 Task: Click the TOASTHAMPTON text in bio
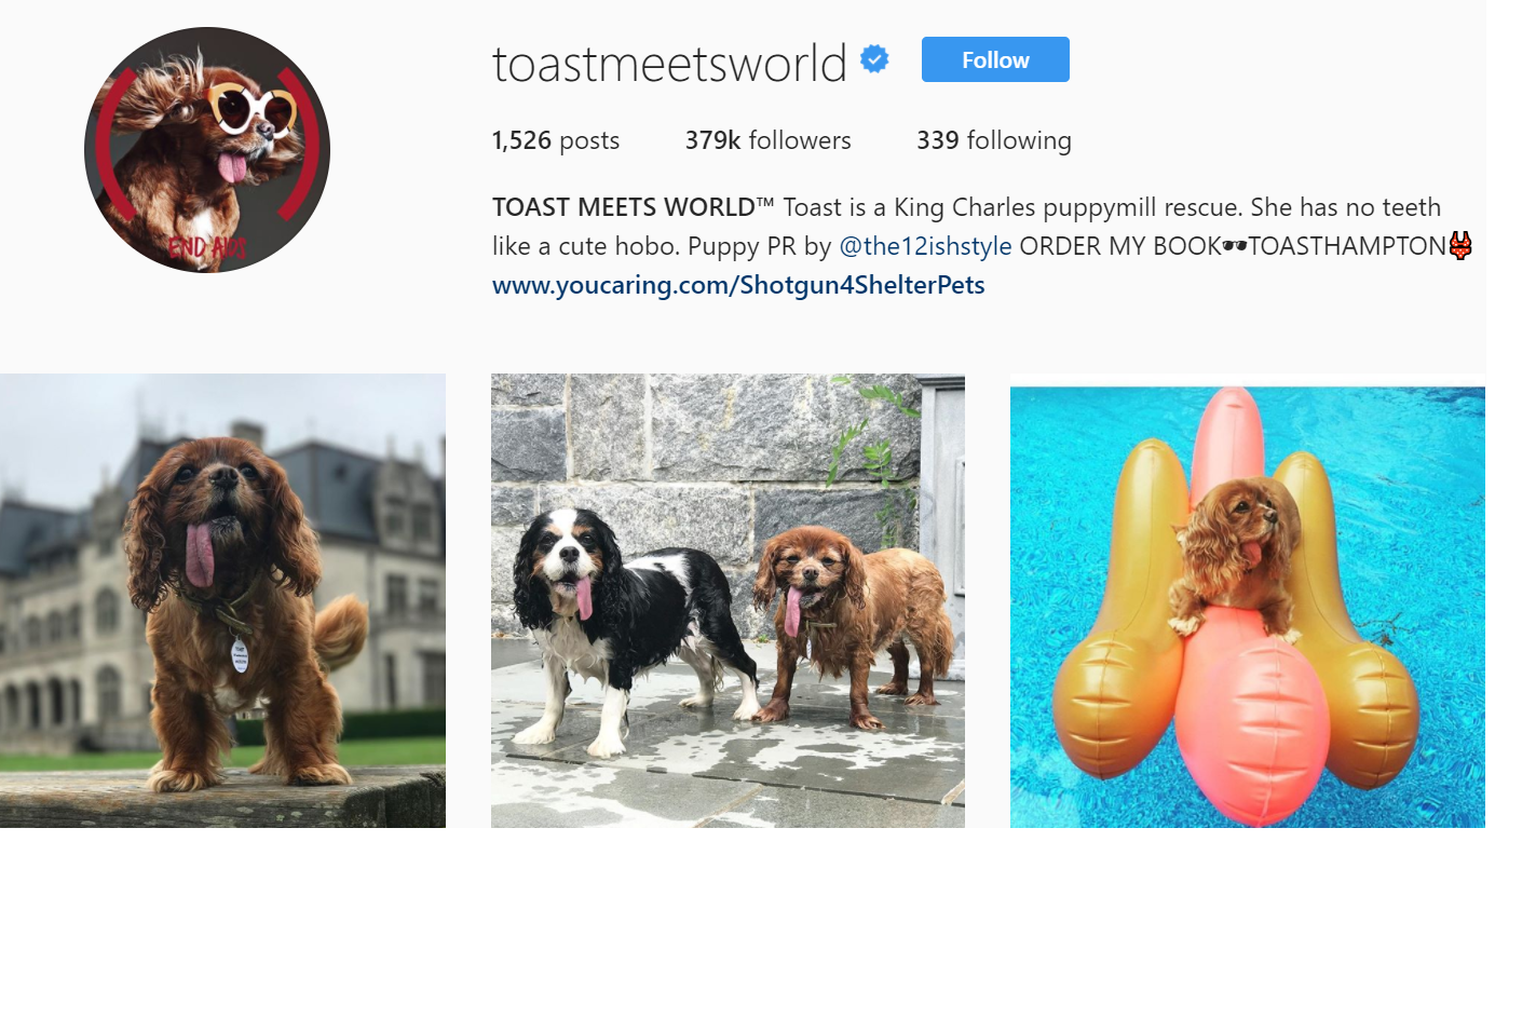tap(1347, 246)
